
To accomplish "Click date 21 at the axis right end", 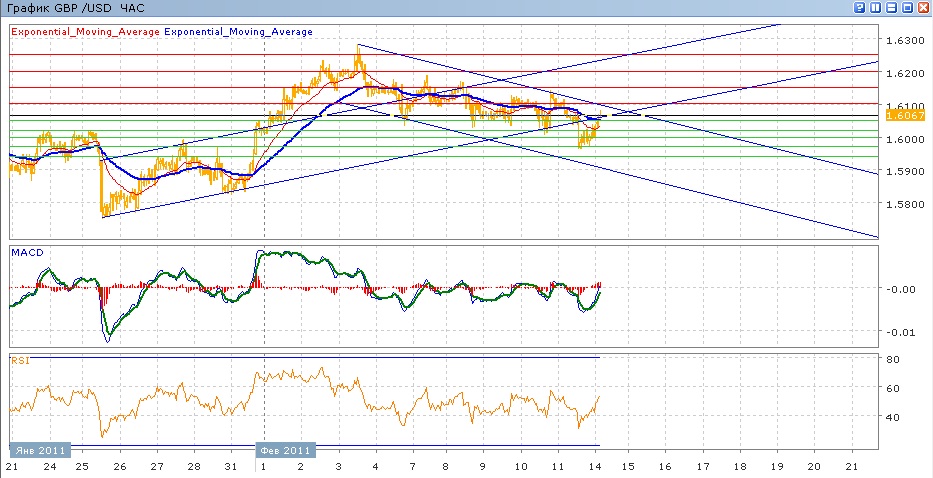I will click(850, 467).
